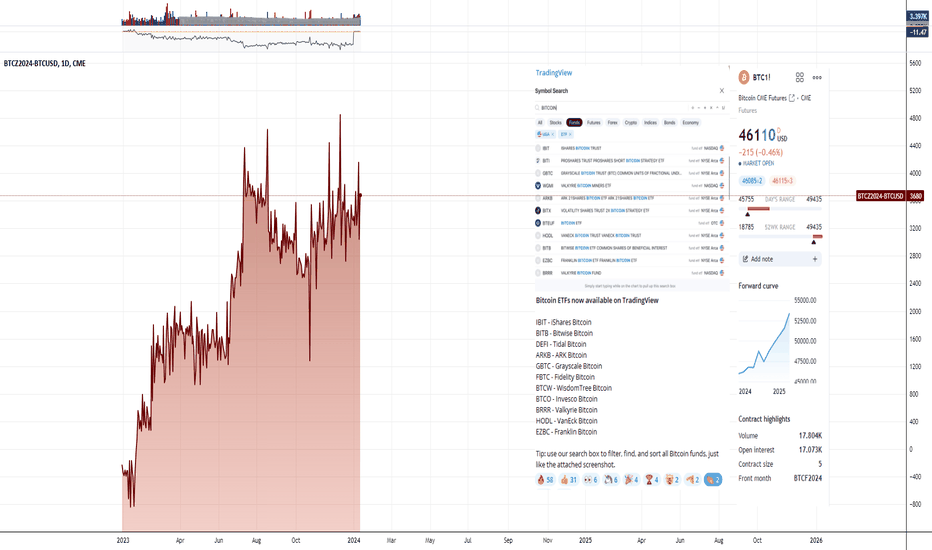Click the BTEUF logo icon
Screen dimensions: 932x550
(x=538, y=223)
